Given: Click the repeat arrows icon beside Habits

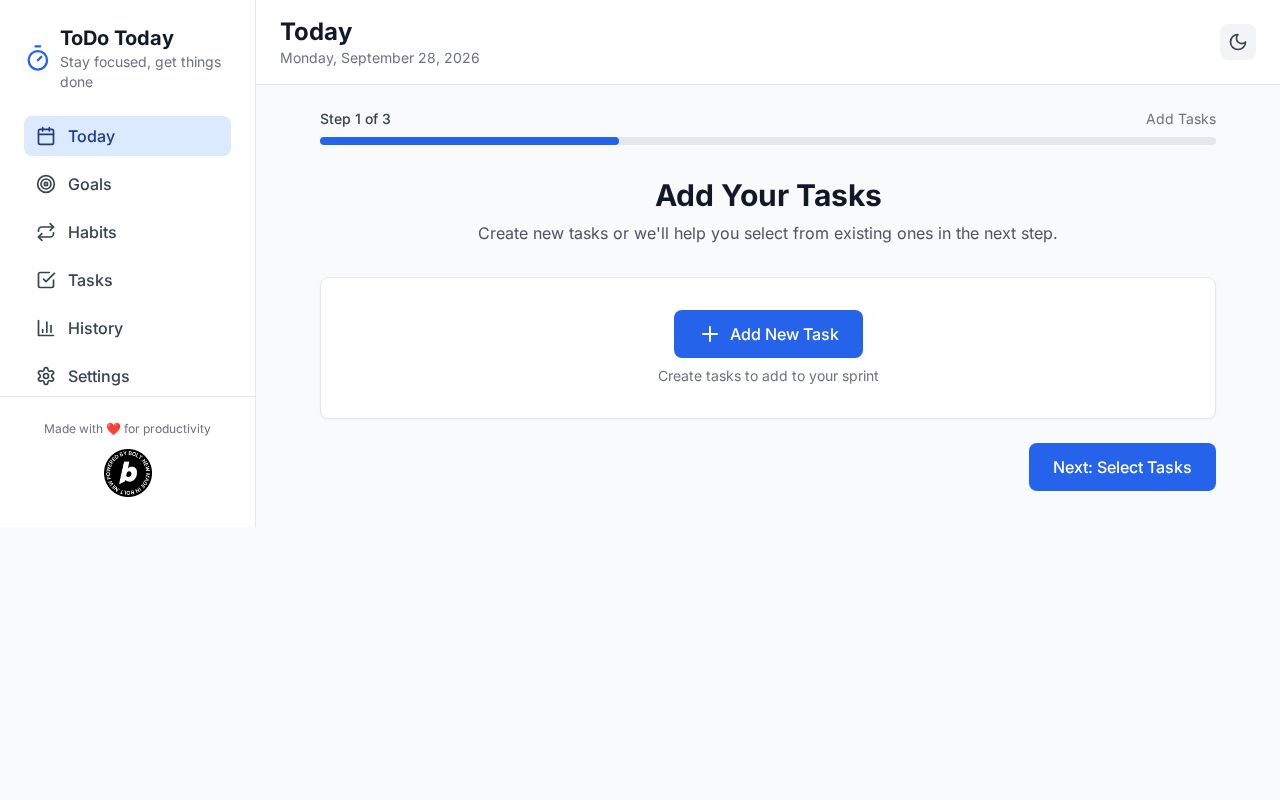Looking at the screenshot, I should (x=46, y=232).
